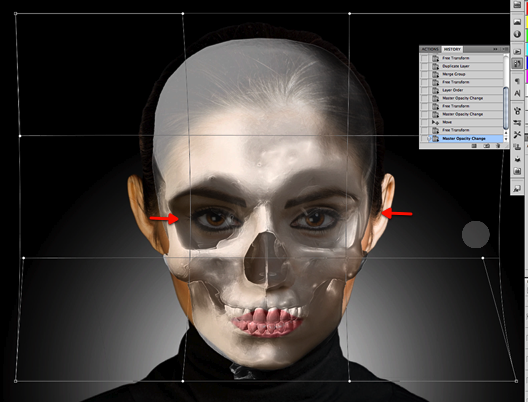The image size is (528, 402).
Task: Set history brush source for Duplicate Layer
Action: [x=425, y=66]
